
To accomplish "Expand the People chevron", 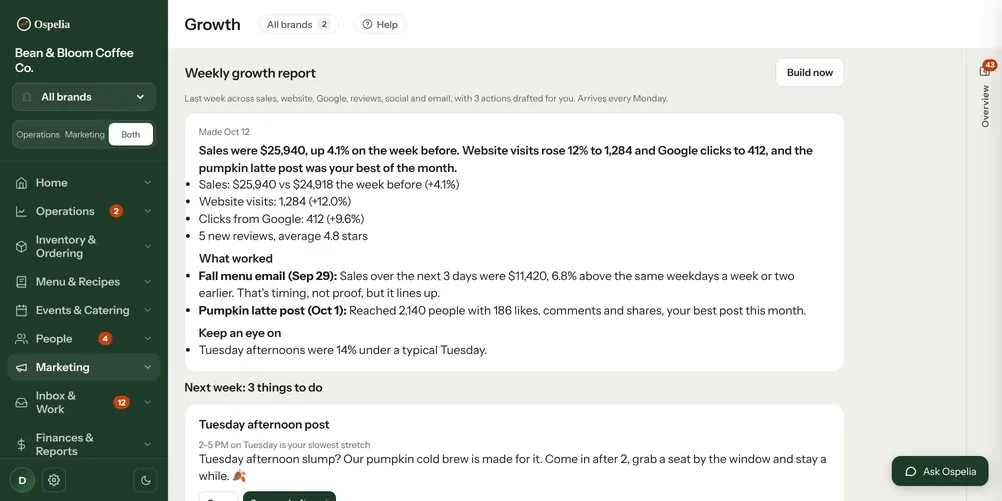I will point(148,339).
